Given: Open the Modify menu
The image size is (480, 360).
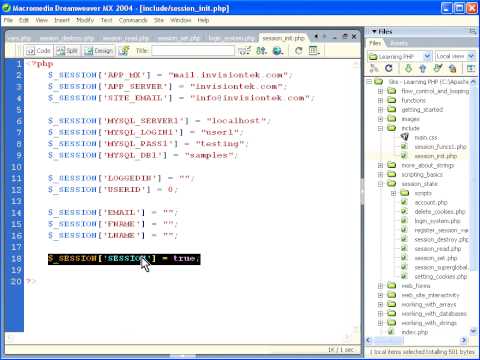Looking at the screenshot, I should (x=85, y=20).
